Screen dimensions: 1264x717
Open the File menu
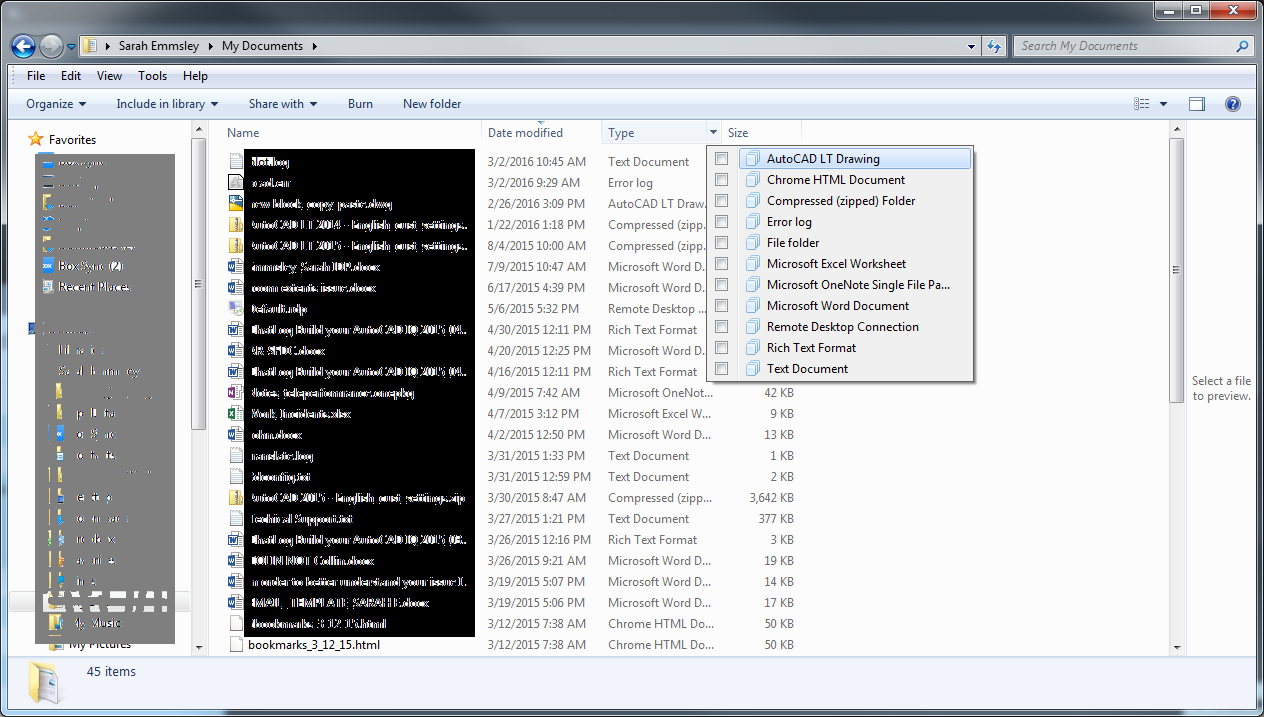(x=36, y=76)
